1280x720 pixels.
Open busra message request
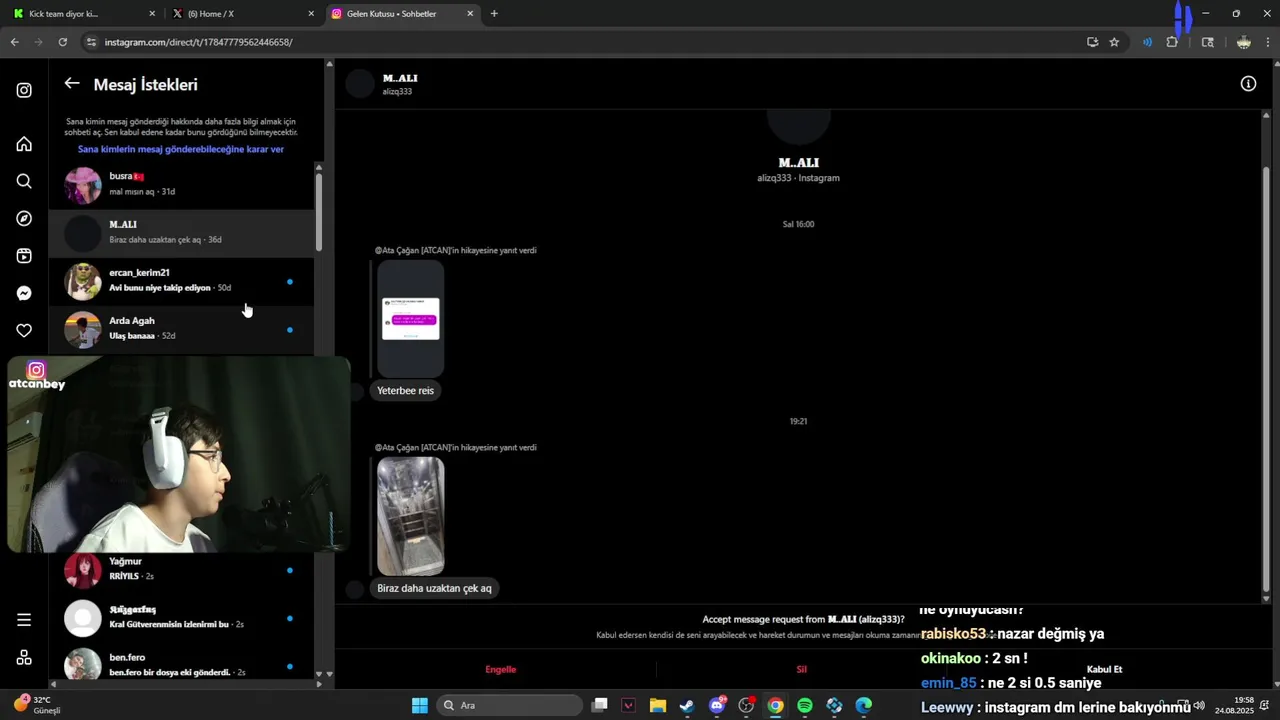tap(181, 185)
